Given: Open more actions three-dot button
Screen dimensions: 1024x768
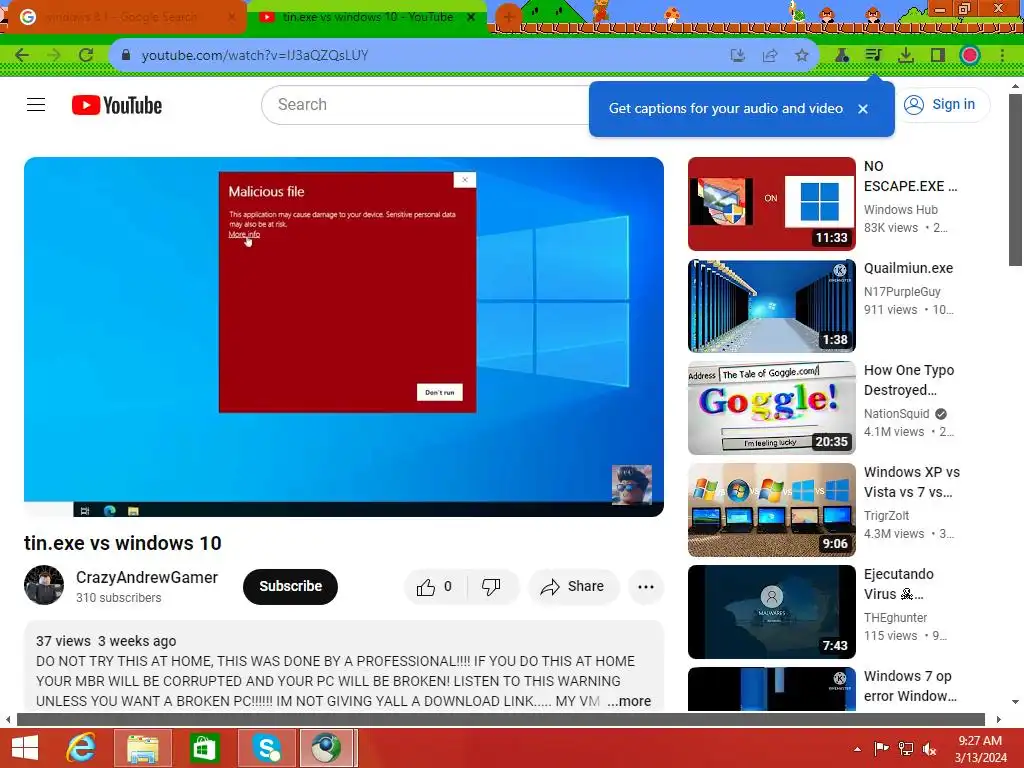Looking at the screenshot, I should [x=646, y=586].
